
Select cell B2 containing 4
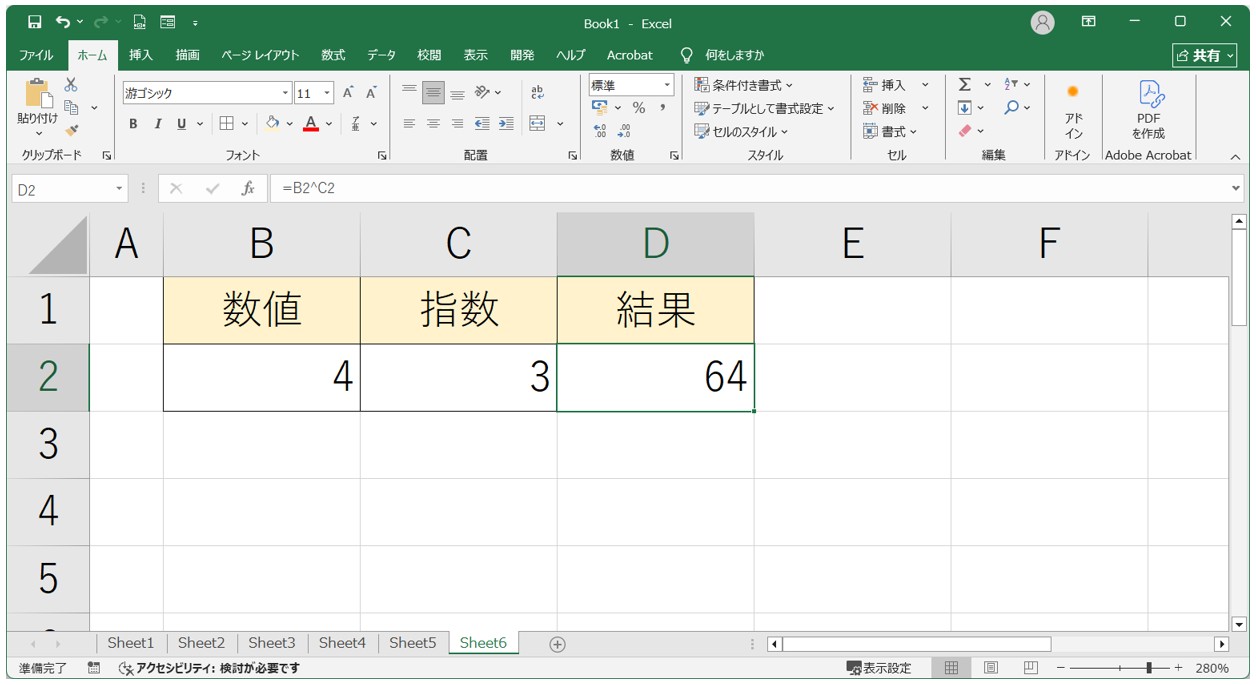[261, 377]
